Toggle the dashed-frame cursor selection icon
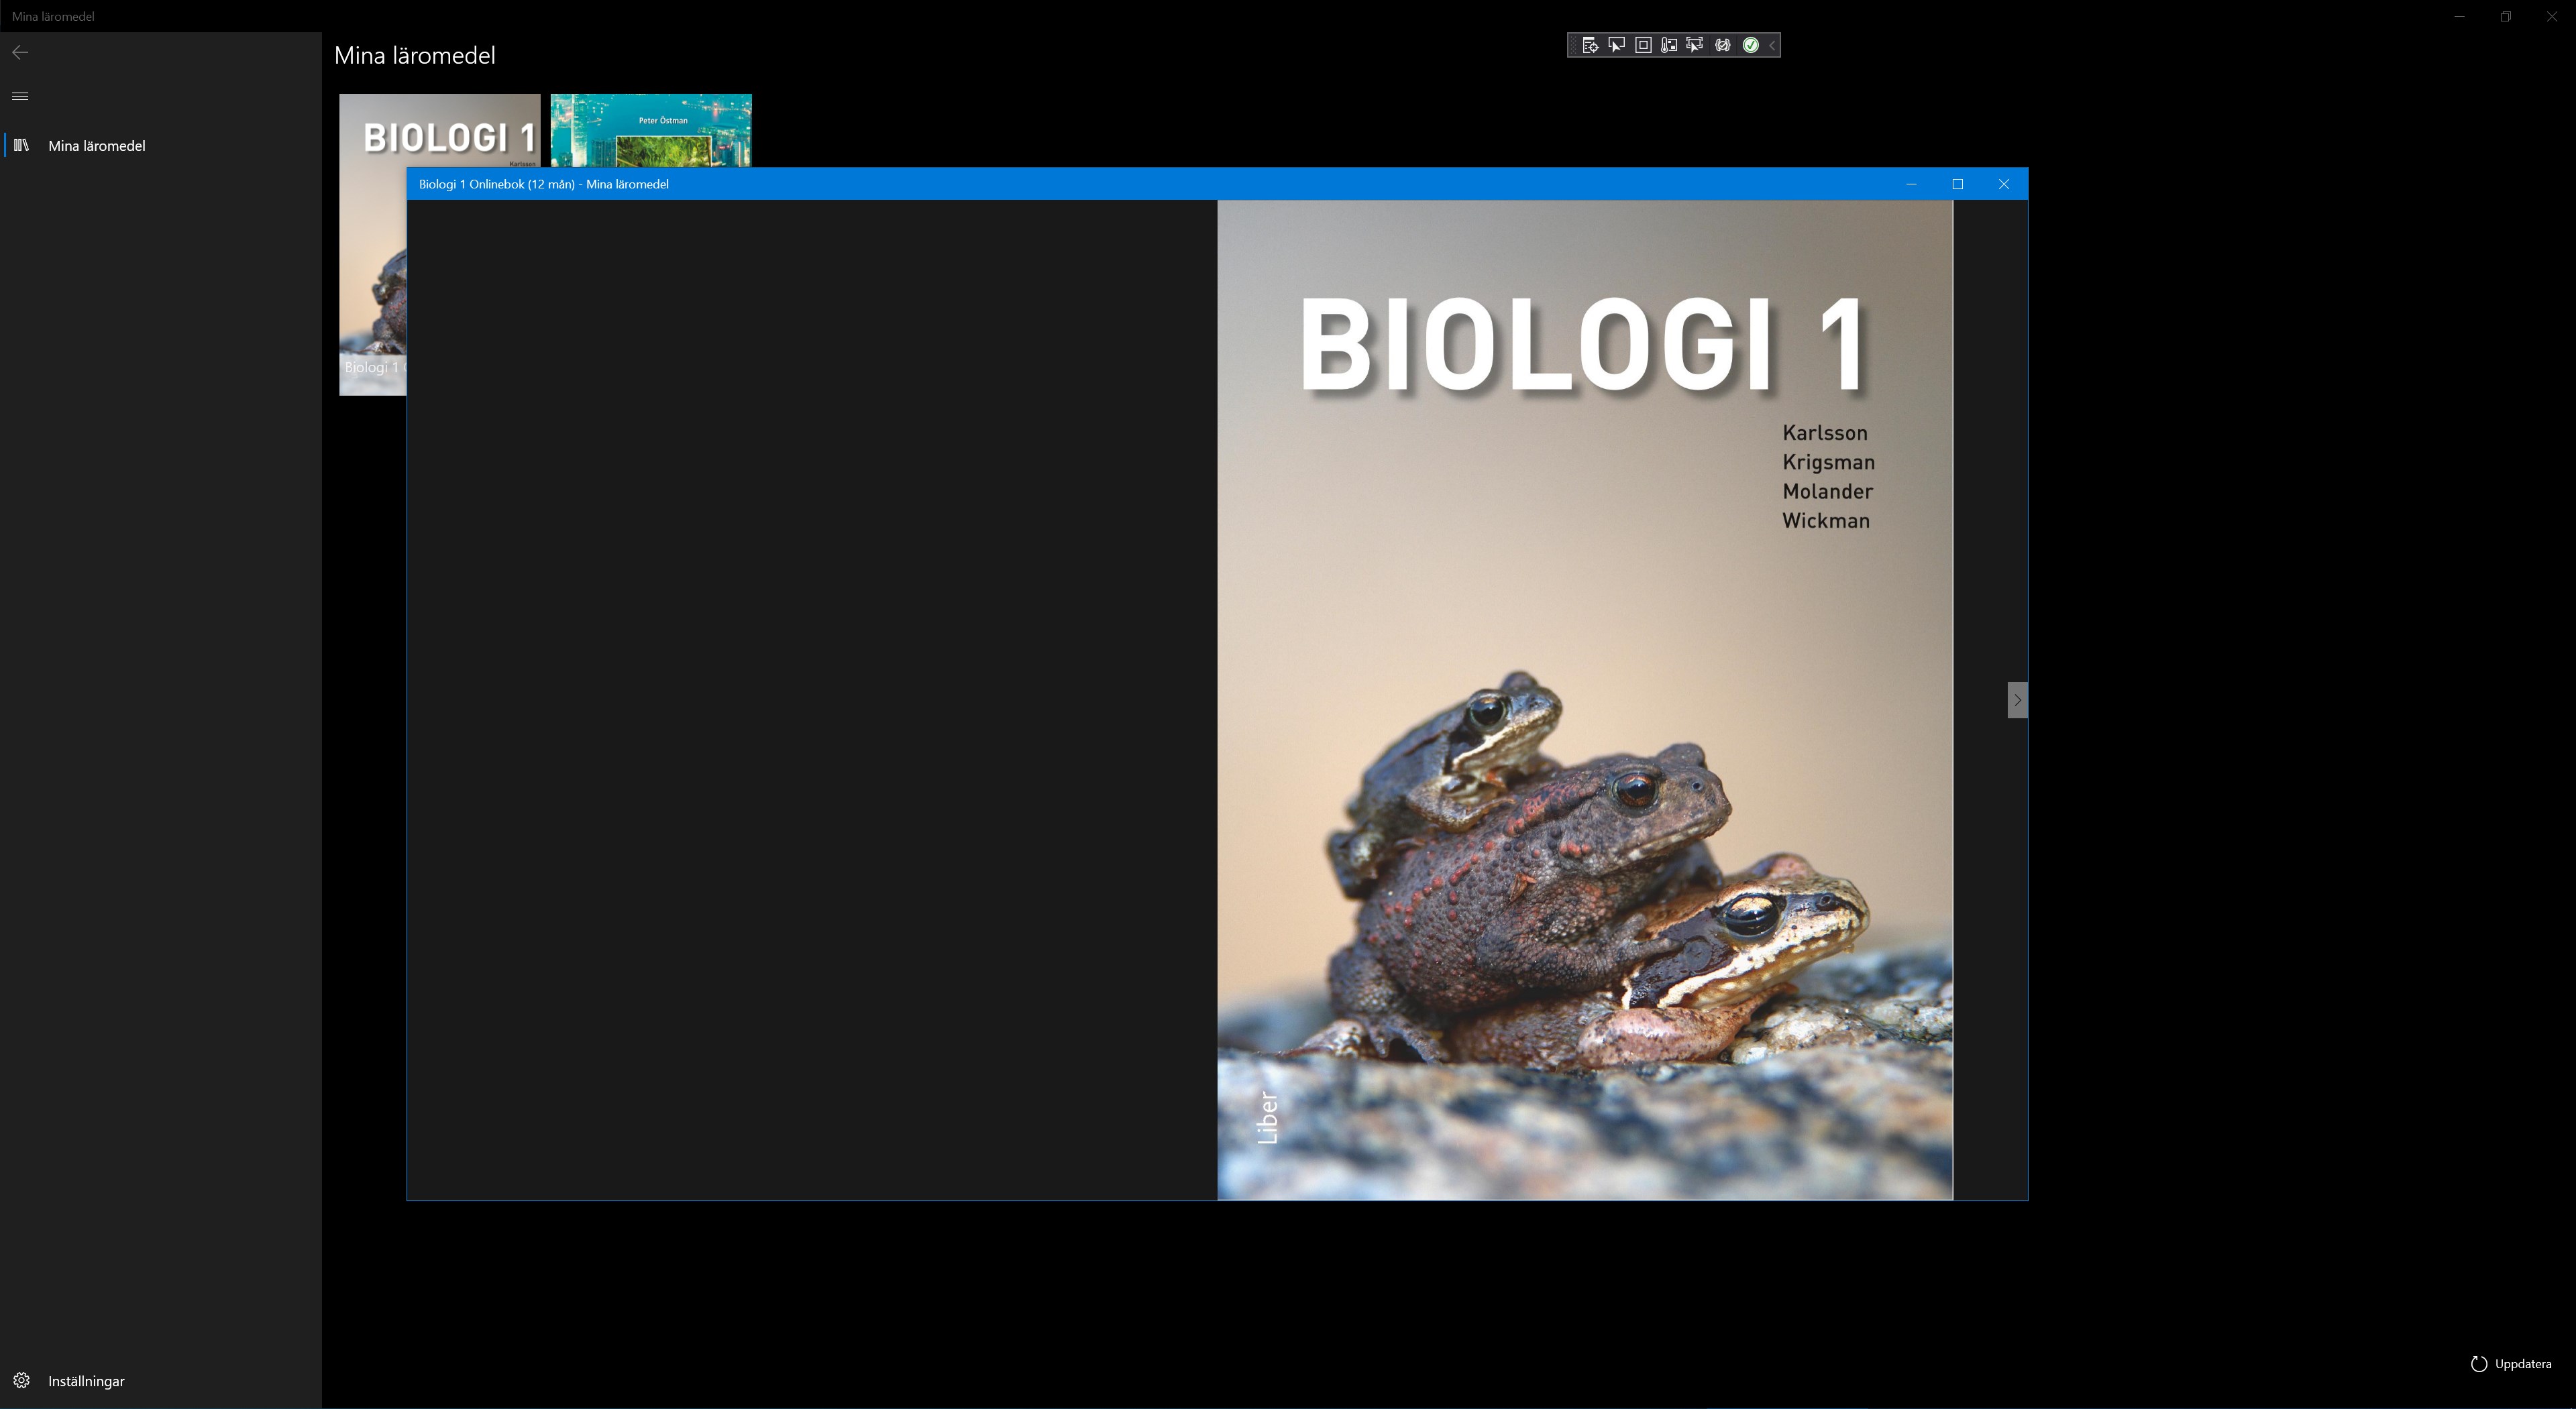 coord(1695,45)
